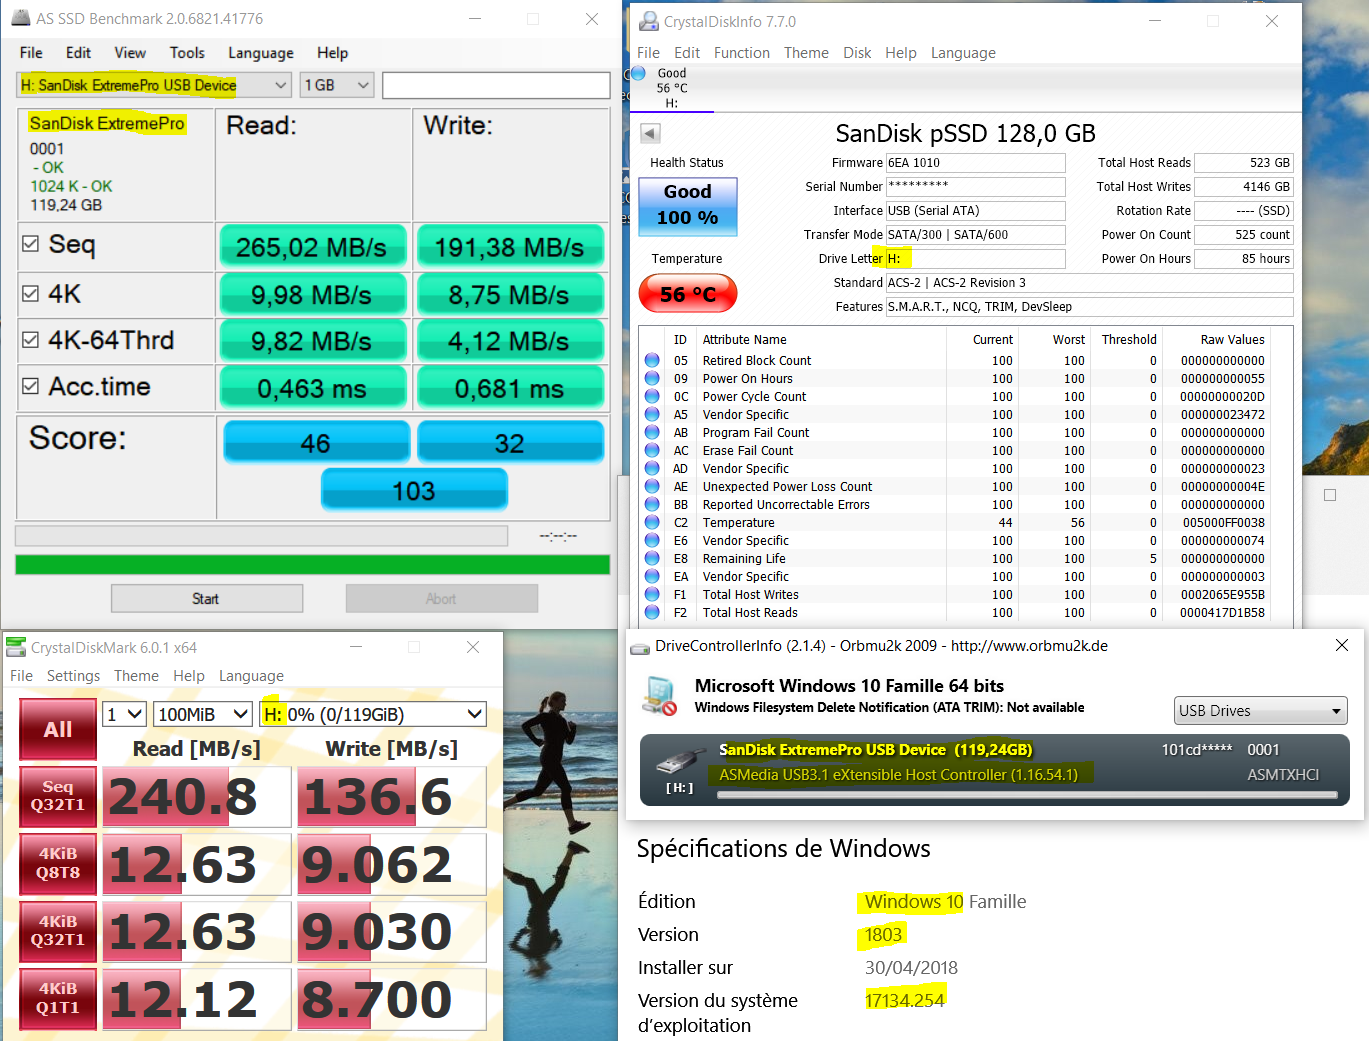Open the 1 GB test size dropdown
Viewport: 1369px width, 1041px height.
point(337,85)
